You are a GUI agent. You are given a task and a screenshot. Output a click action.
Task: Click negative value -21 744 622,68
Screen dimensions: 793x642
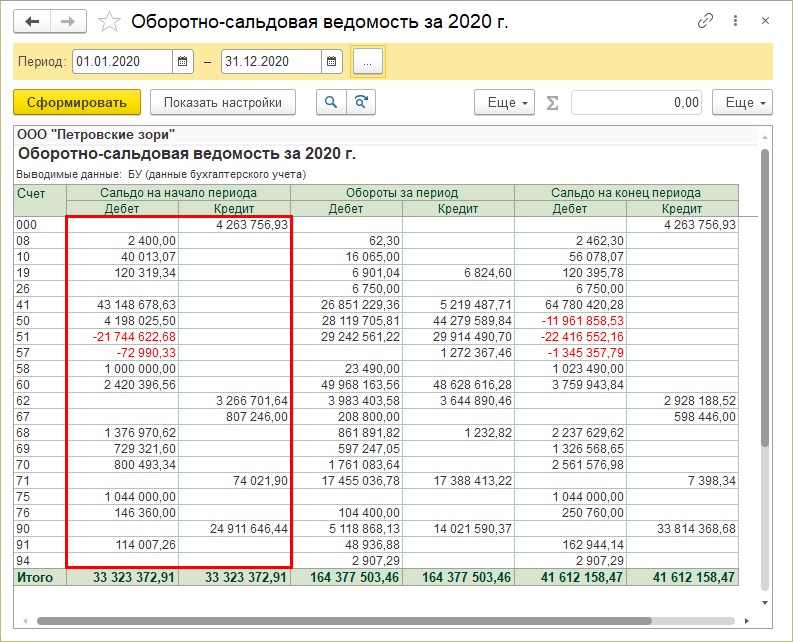pyautogui.click(x=134, y=337)
